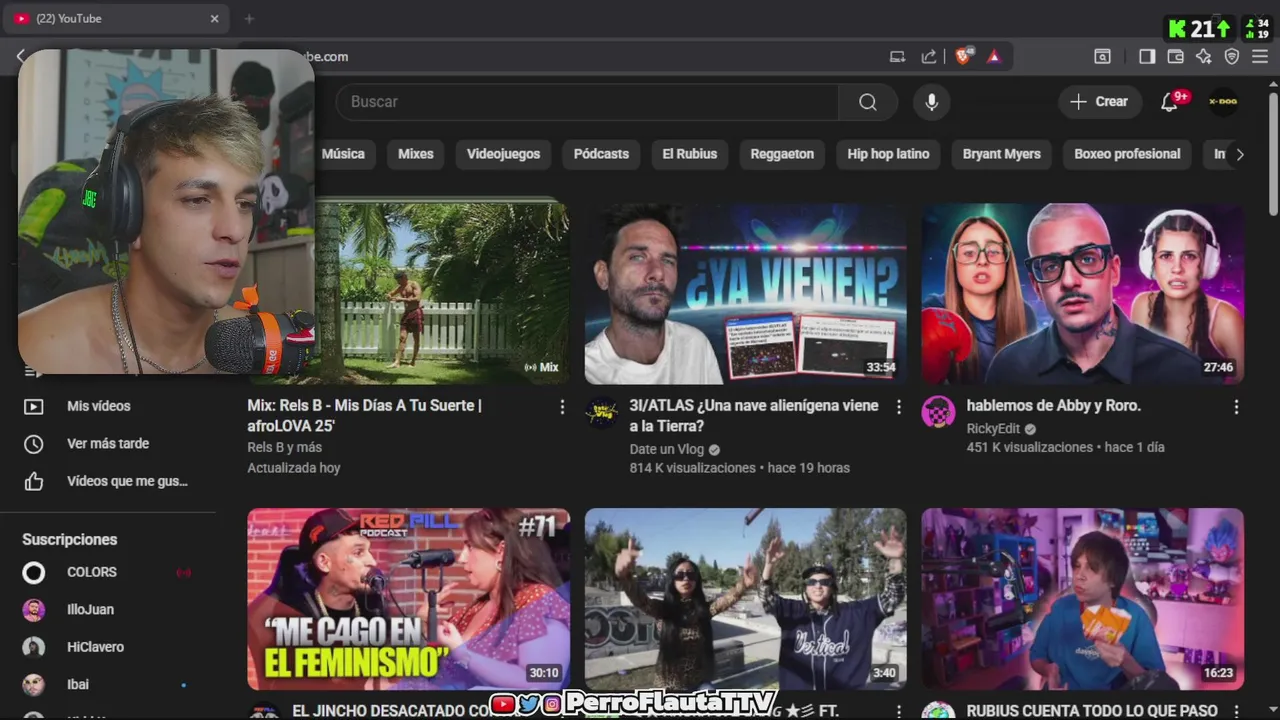Viewport: 1280px width, 720px height.
Task: Open more options for the Rels B mix
Action: tap(562, 407)
